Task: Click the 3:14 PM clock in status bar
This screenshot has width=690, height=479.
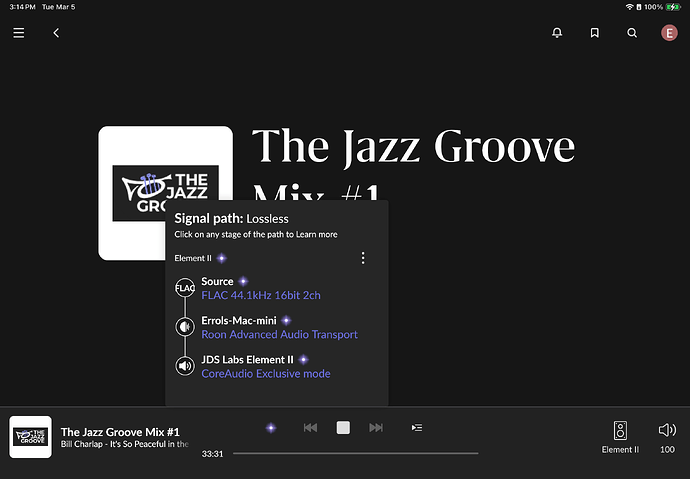Action: (22, 7)
